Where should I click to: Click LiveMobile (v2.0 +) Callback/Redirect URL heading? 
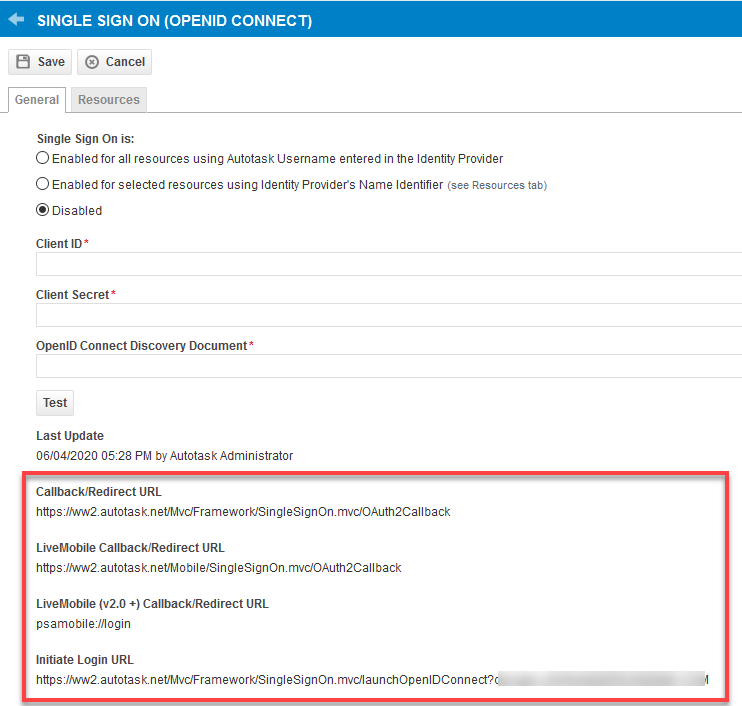152,604
